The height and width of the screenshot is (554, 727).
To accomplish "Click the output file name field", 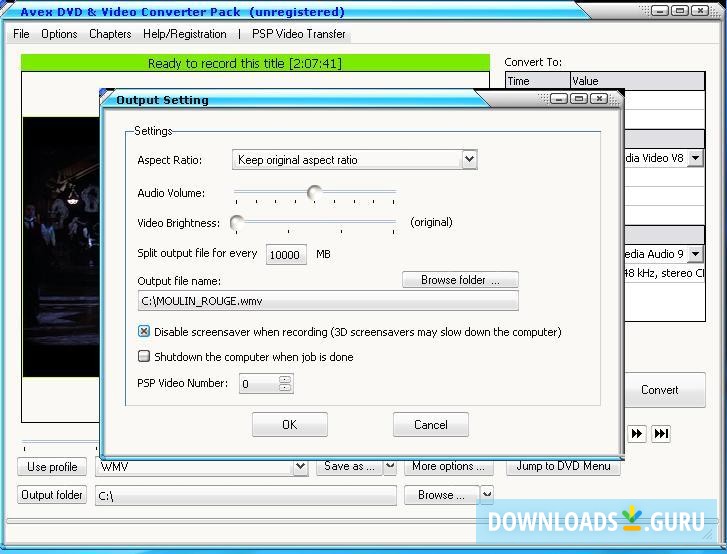I will (x=328, y=301).
